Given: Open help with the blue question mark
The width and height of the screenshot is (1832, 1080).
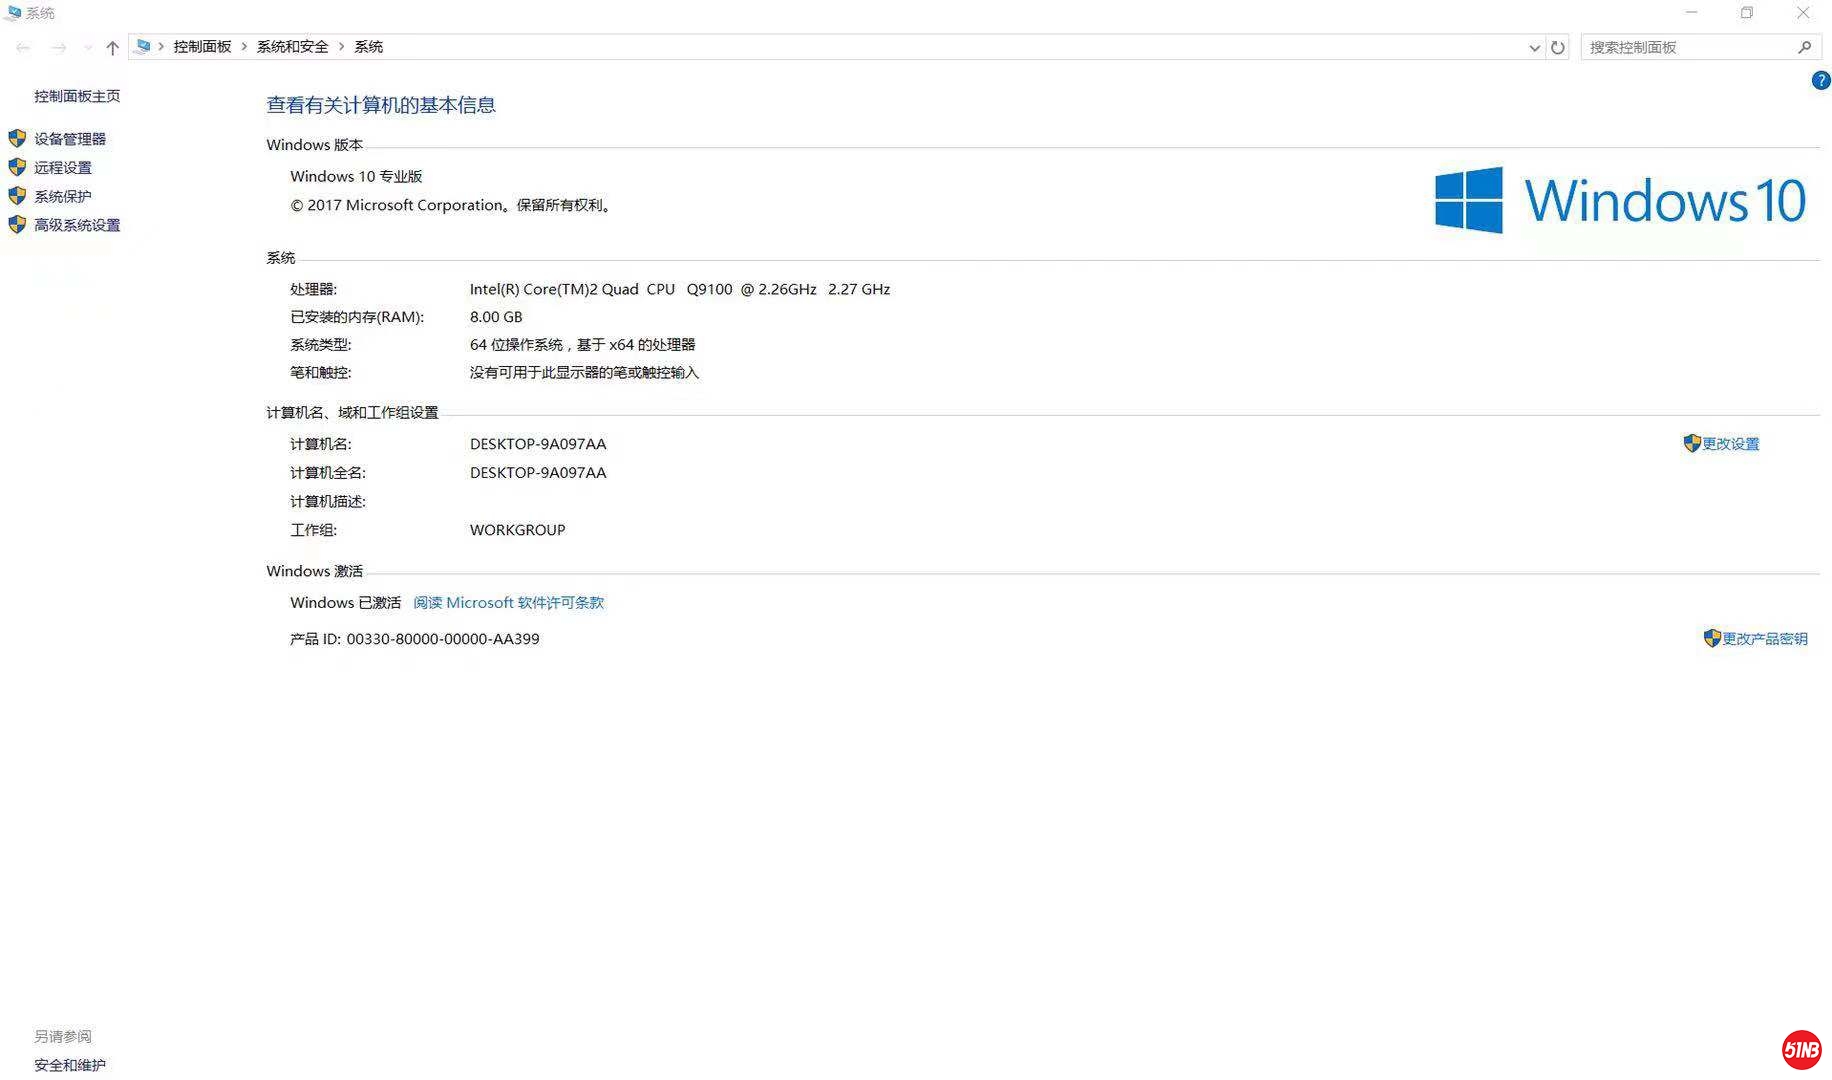Looking at the screenshot, I should pos(1821,81).
